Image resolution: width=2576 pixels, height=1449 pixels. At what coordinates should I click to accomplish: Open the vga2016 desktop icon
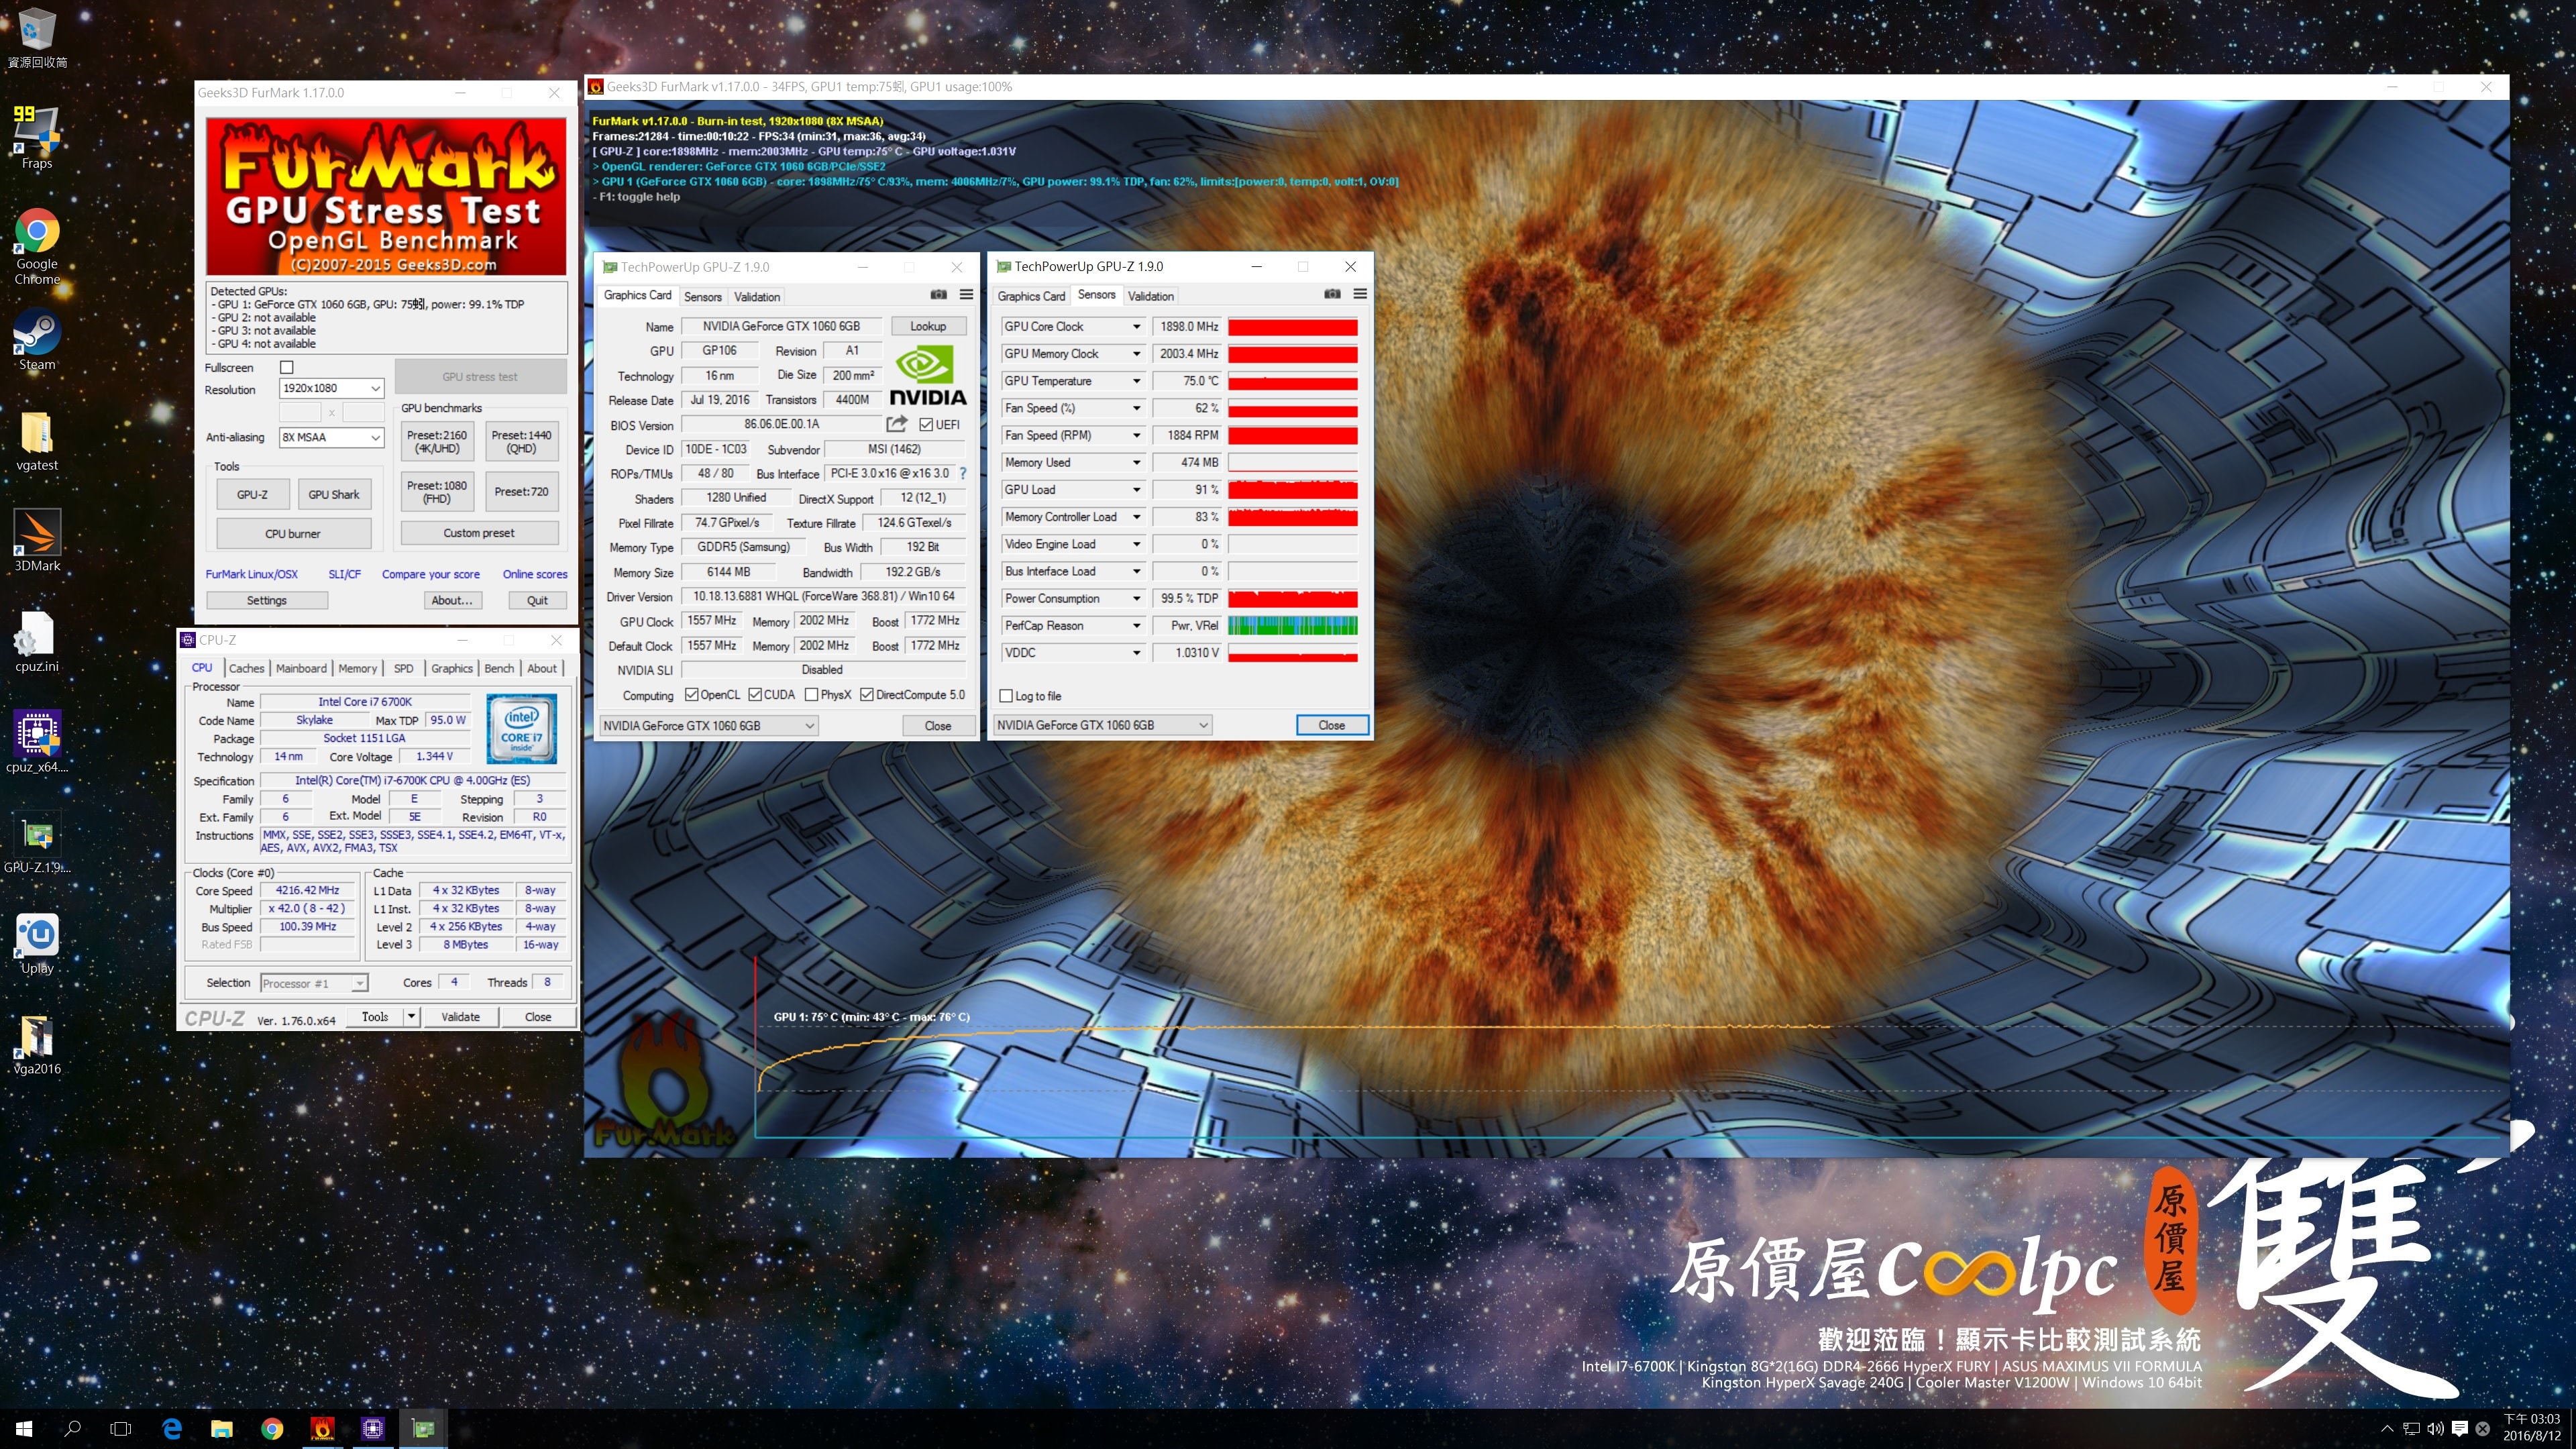pyautogui.click(x=37, y=1044)
